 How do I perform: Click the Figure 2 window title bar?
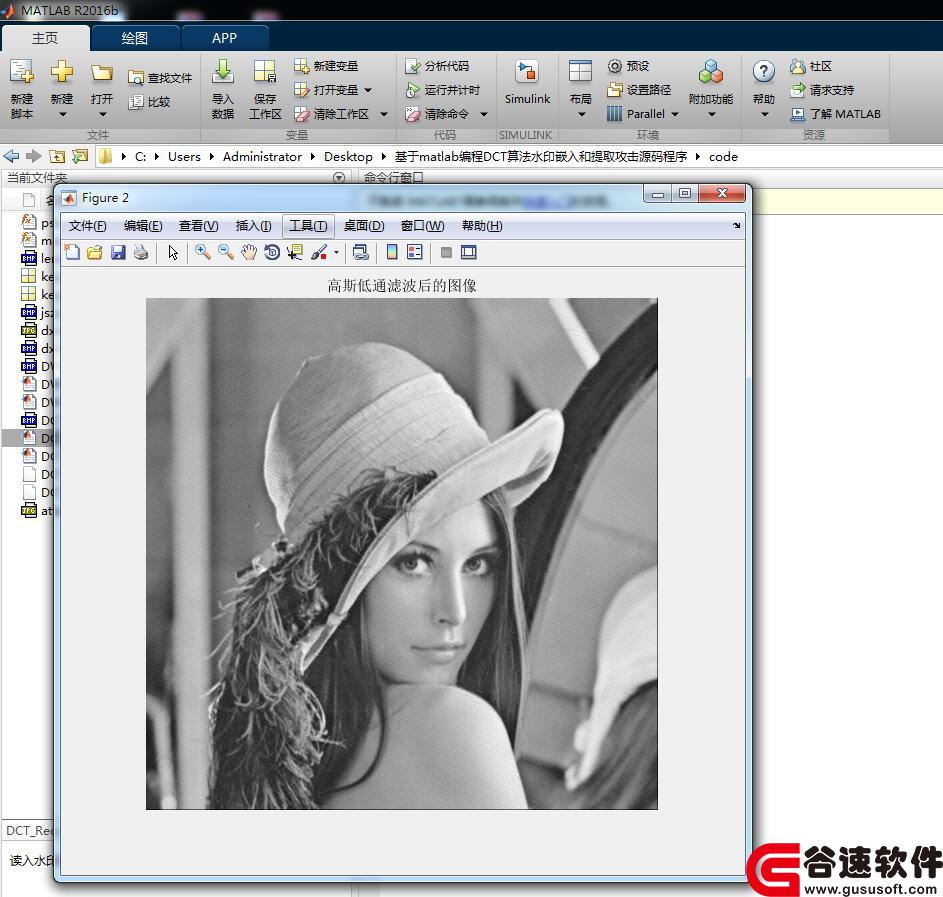pyautogui.click(x=349, y=198)
